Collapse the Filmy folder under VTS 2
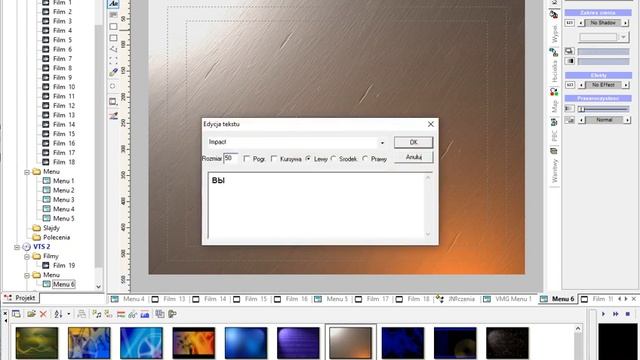The width and height of the screenshot is (640, 360). [x=27, y=256]
